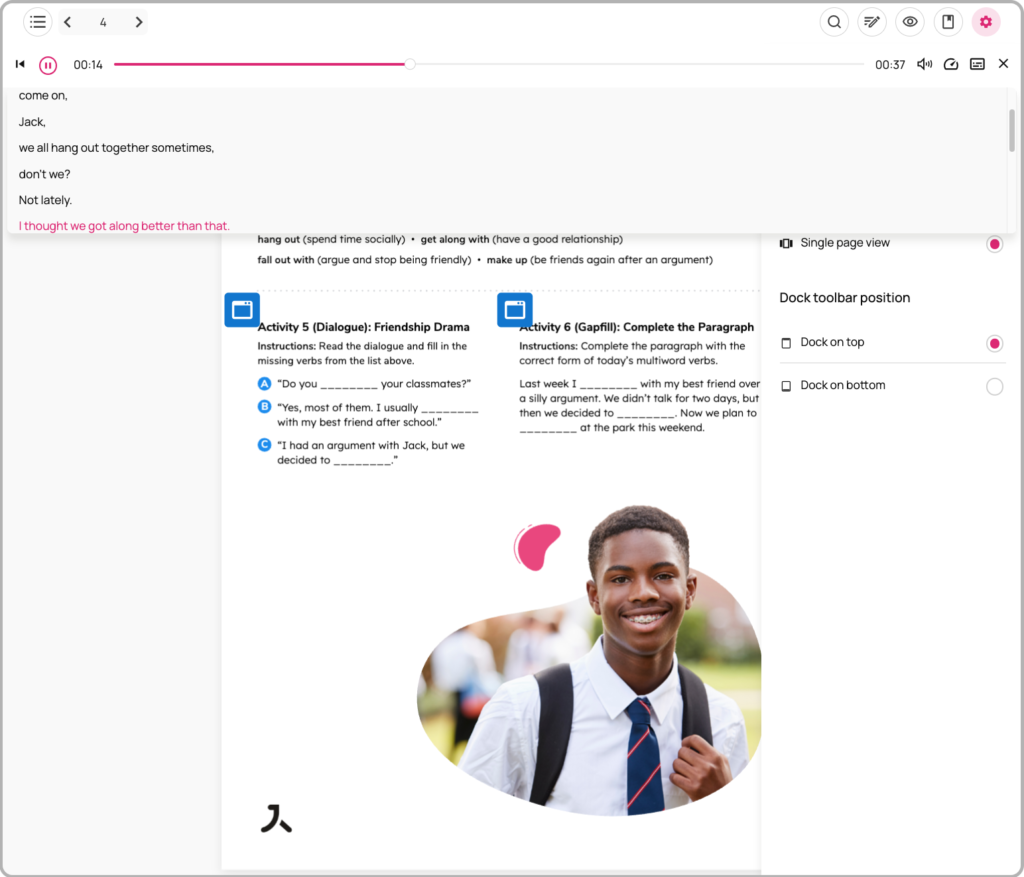Pause the audio playback
Image resolution: width=1024 pixels, height=877 pixels.
tap(48, 65)
